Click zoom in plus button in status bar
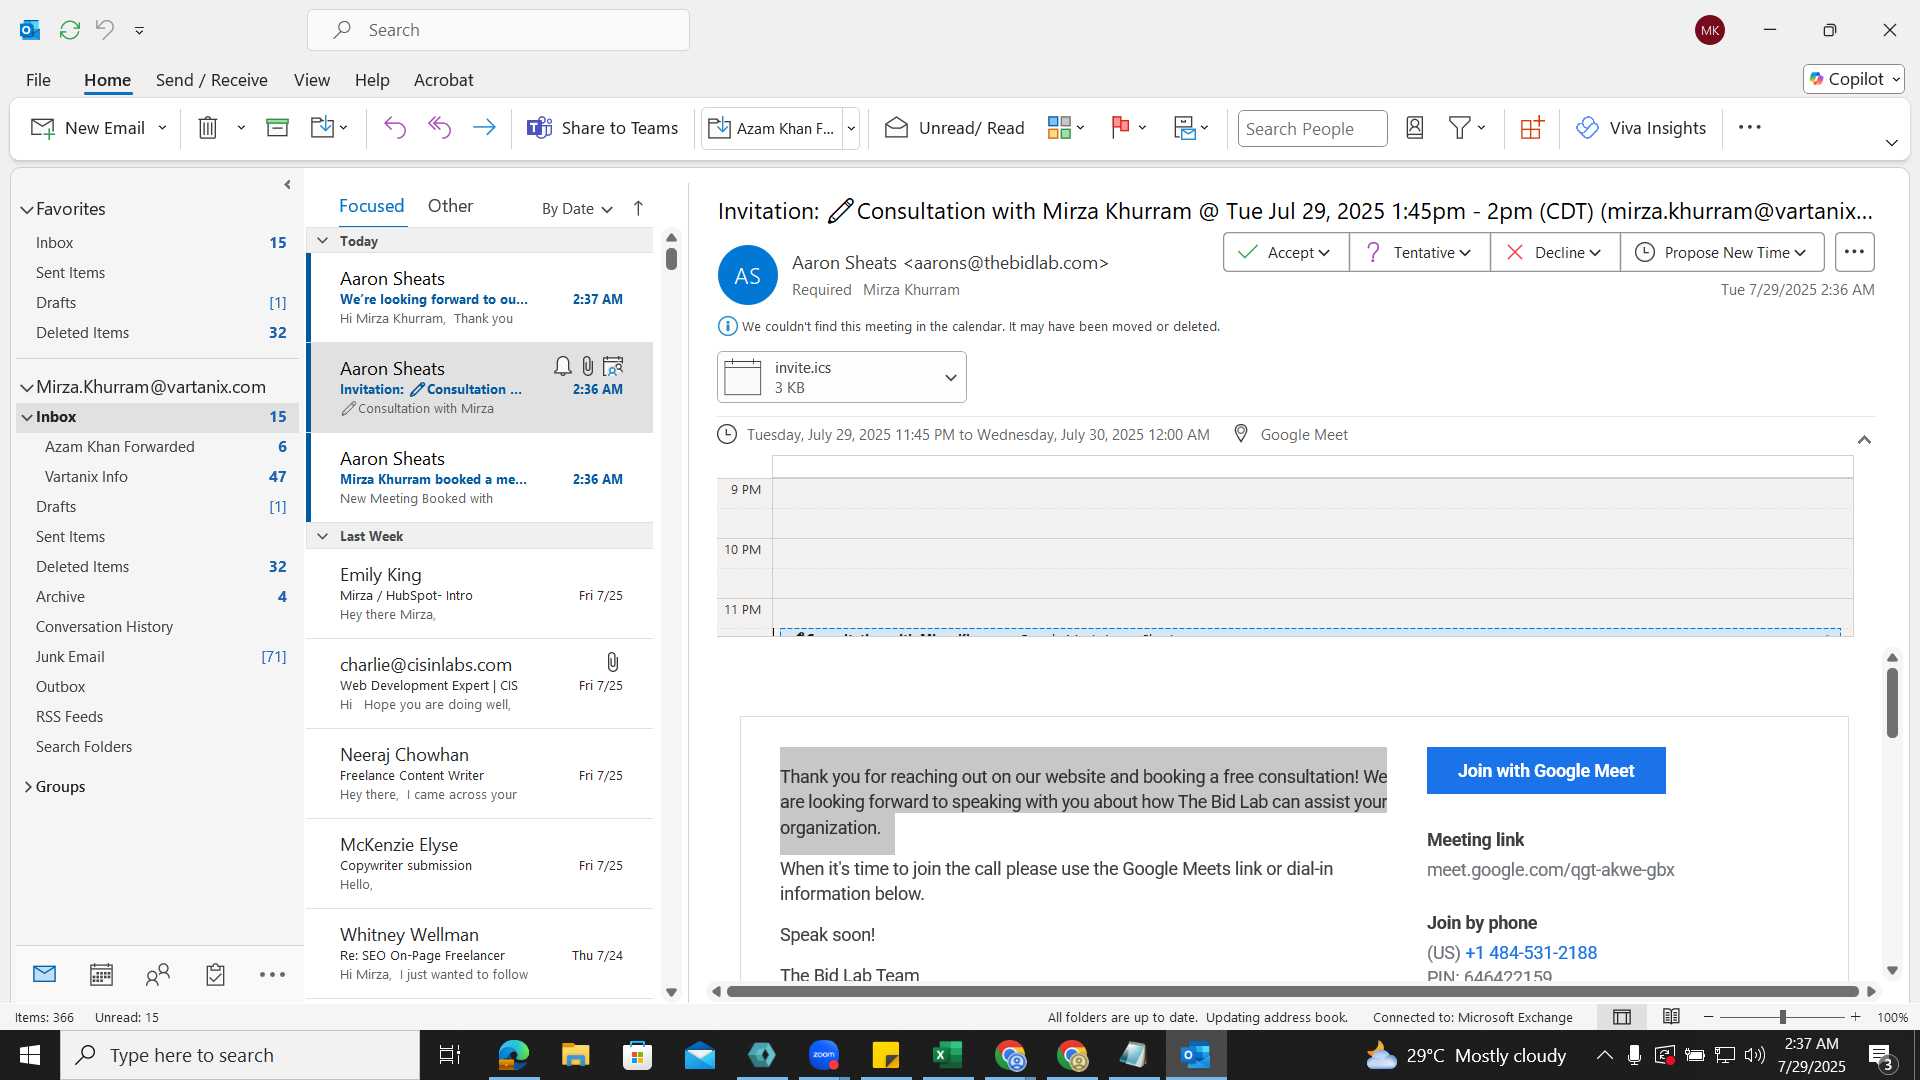Screen dimensions: 1920x1080 click(x=1856, y=1017)
